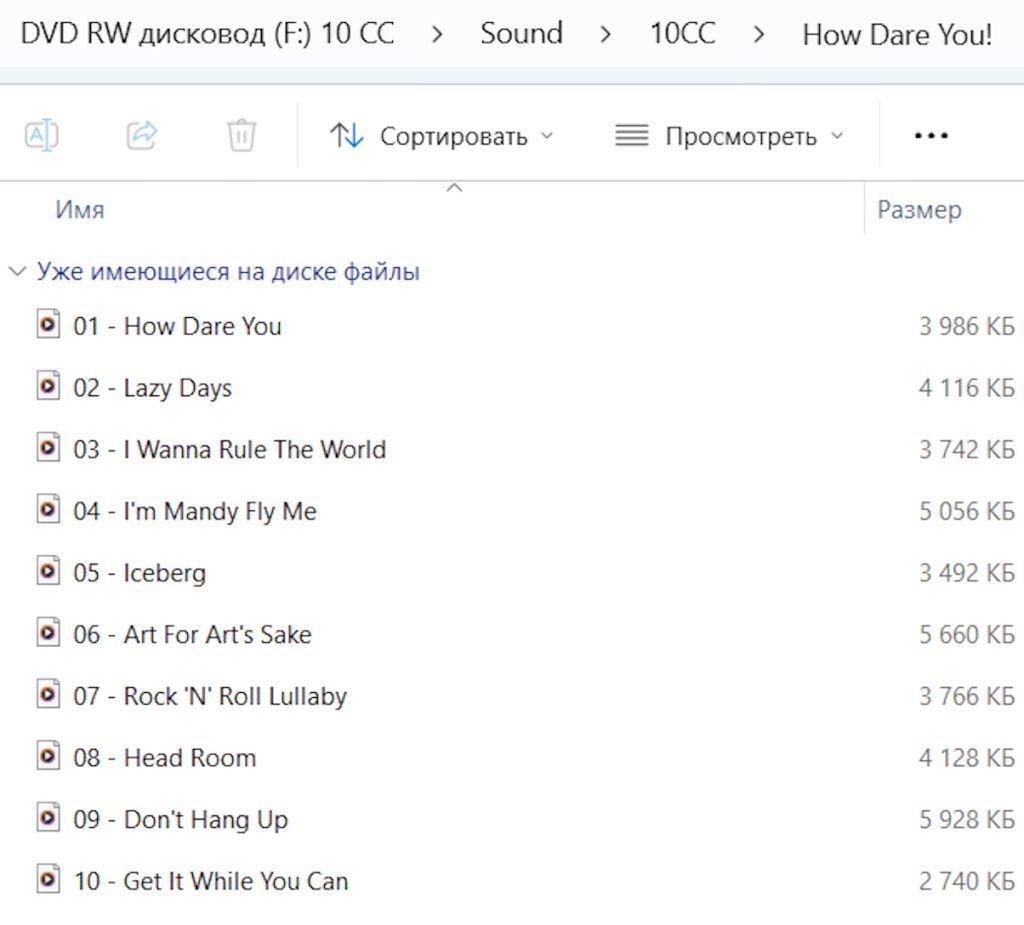Click the 2 740 КБ size value

coord(967,881)
